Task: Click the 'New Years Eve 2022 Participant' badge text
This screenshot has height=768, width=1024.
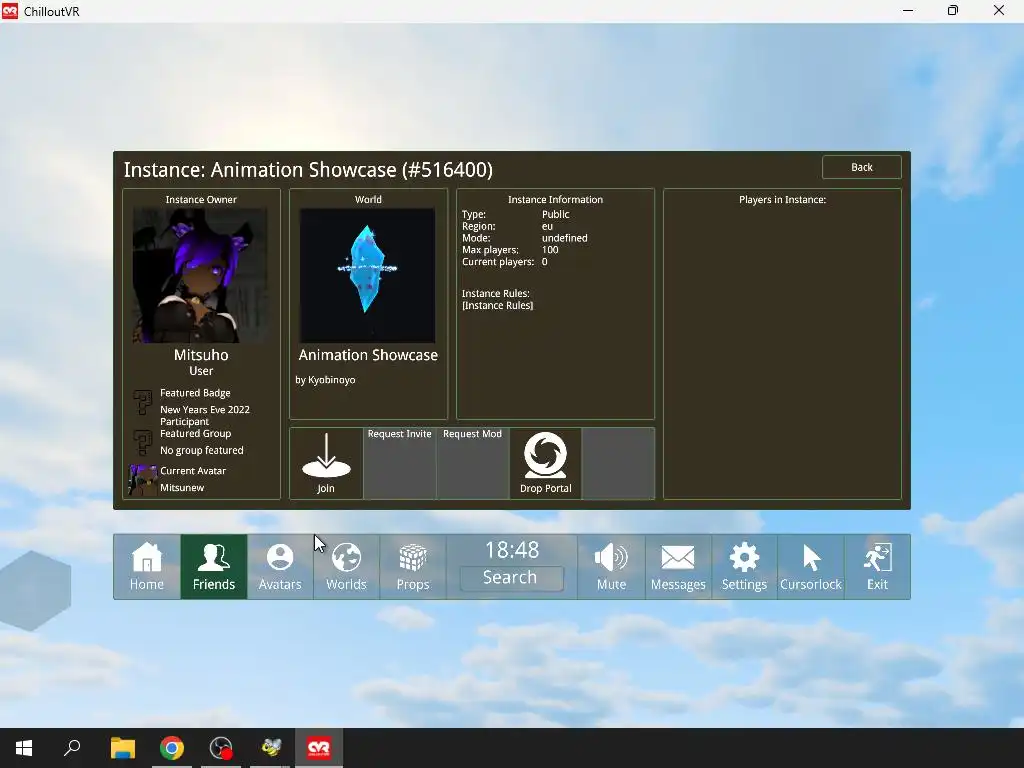Action: point(205,415)
